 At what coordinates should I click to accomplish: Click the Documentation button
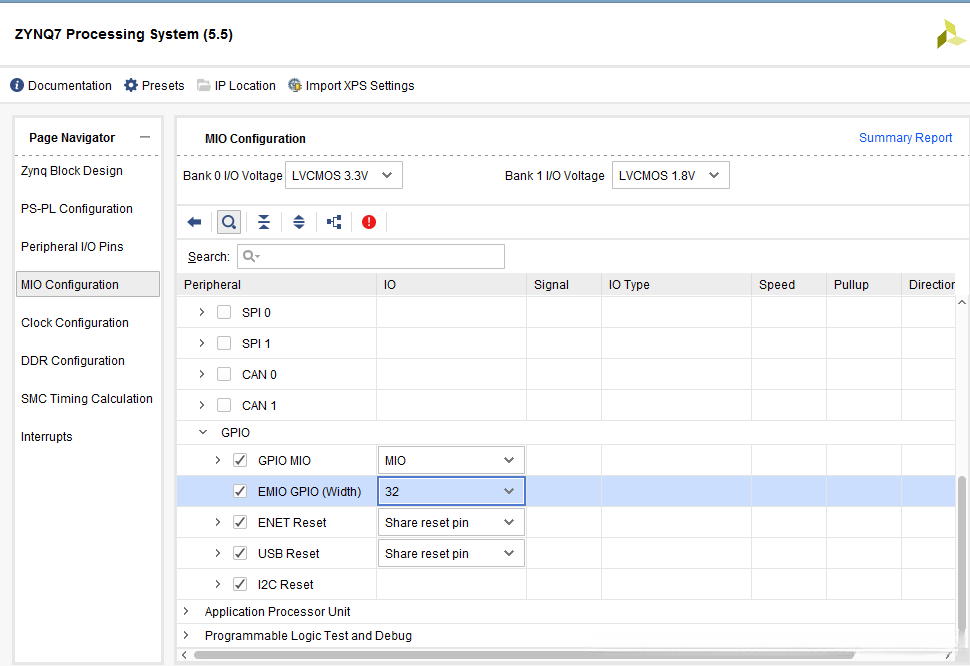click(x=61, y=86)
